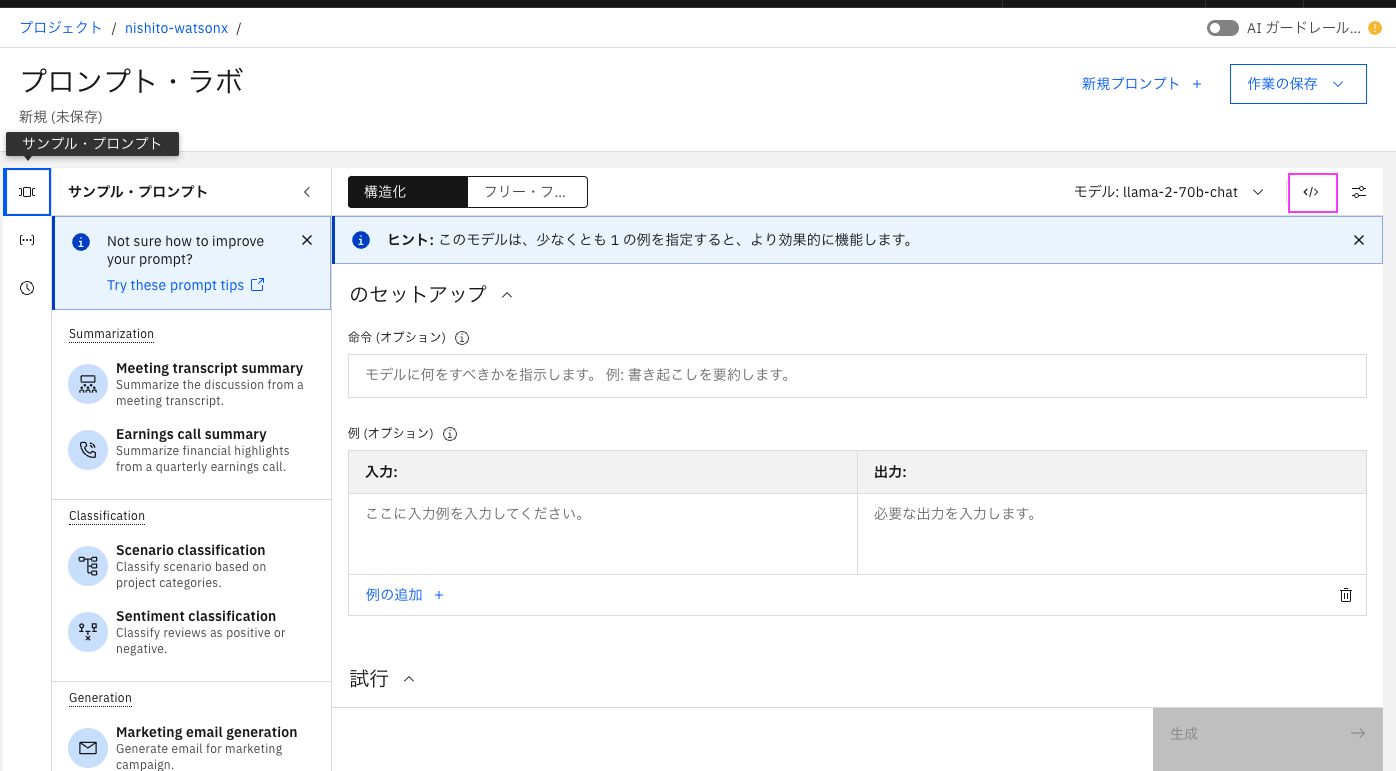Image resolution: width=1396 pixels, height=771 pixels.
Task: Click the Marketing email generation envelope icon
Action: point(88,748)
